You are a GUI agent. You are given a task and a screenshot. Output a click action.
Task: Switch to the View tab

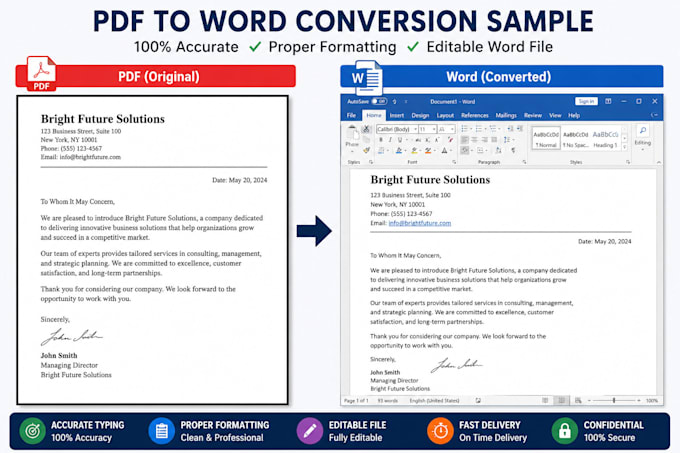point(555,115)
